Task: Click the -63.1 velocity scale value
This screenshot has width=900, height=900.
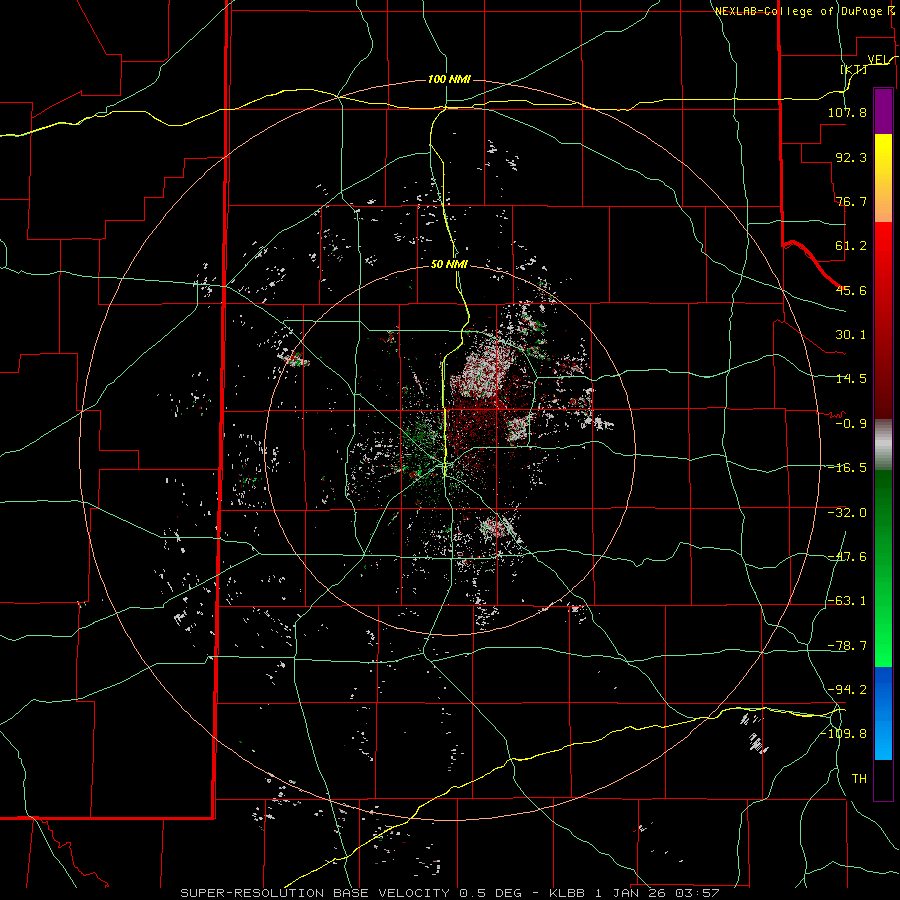Action: tap(847, 601)
